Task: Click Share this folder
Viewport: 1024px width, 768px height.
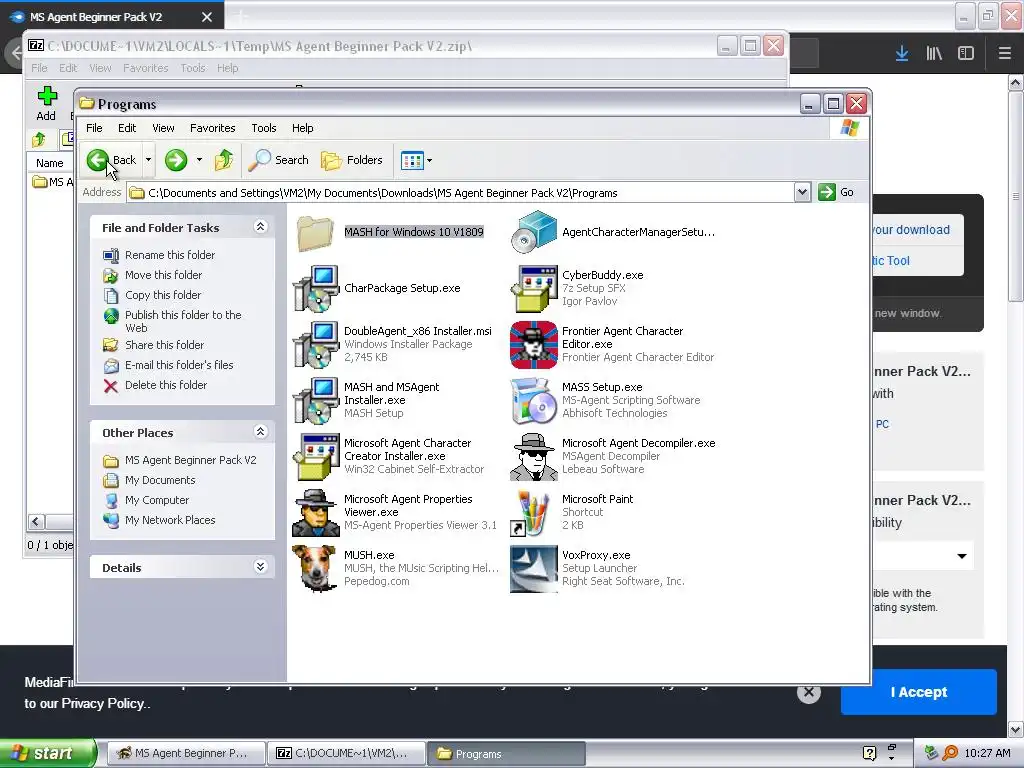Action: (164, 345)
